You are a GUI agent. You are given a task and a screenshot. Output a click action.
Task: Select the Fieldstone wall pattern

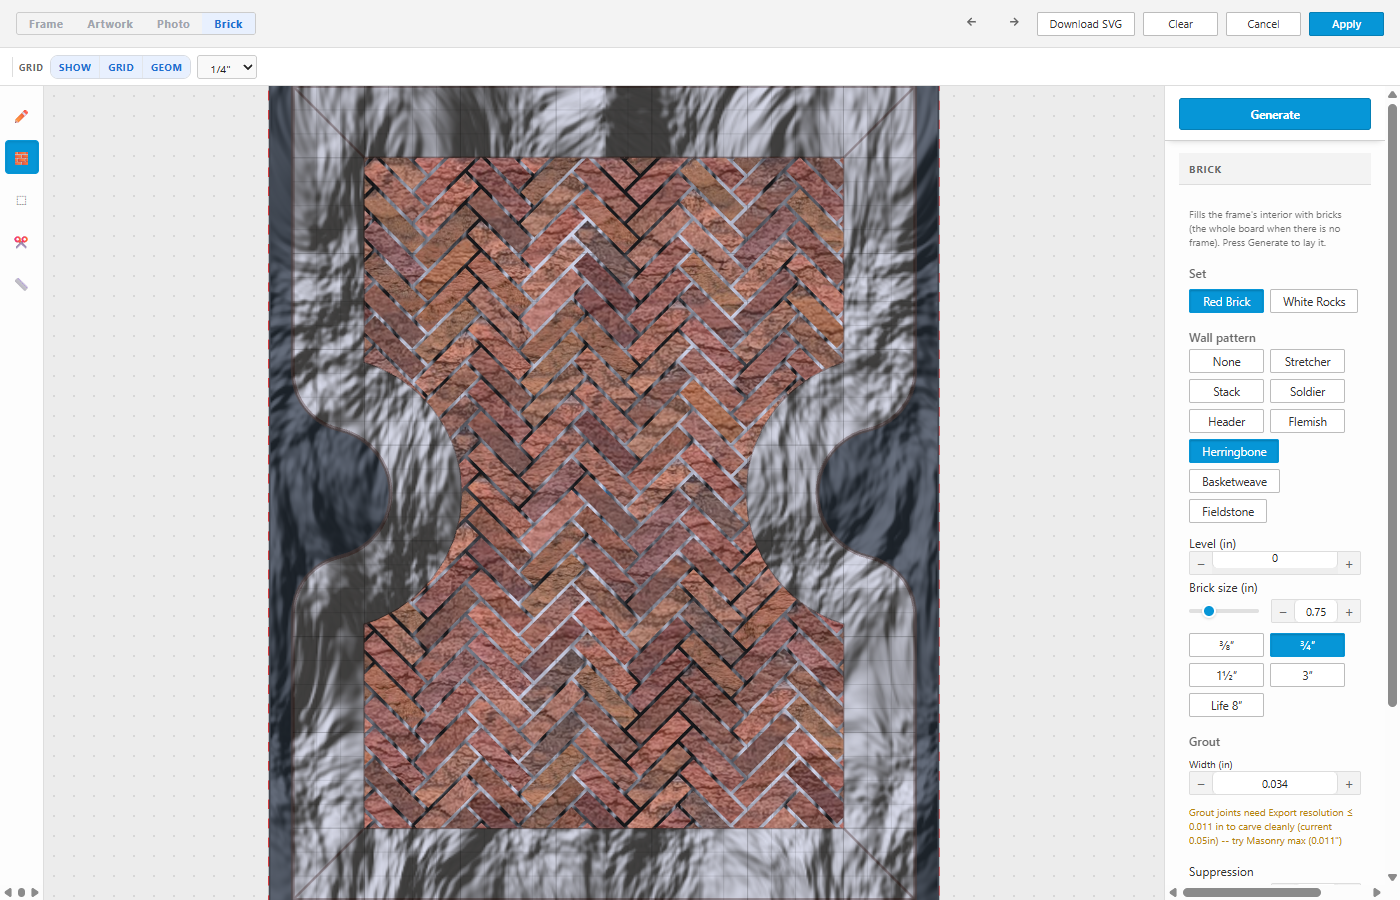[x=1228, y=512]
